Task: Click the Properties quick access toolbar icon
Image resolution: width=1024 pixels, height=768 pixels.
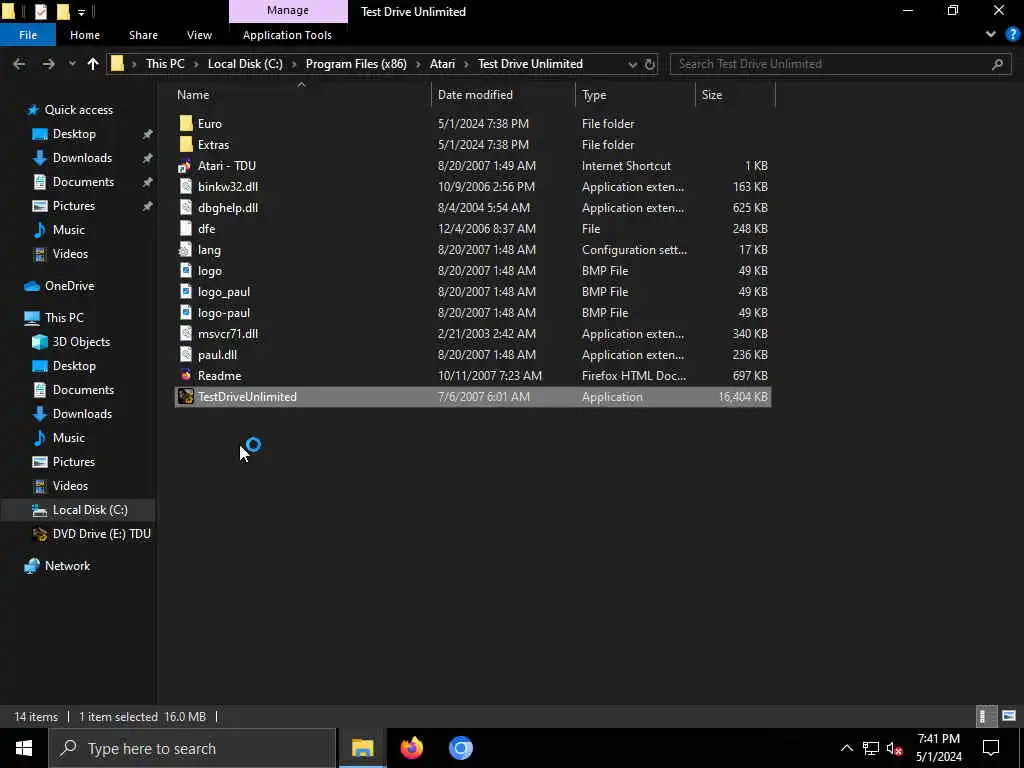Action: point(40,11)
